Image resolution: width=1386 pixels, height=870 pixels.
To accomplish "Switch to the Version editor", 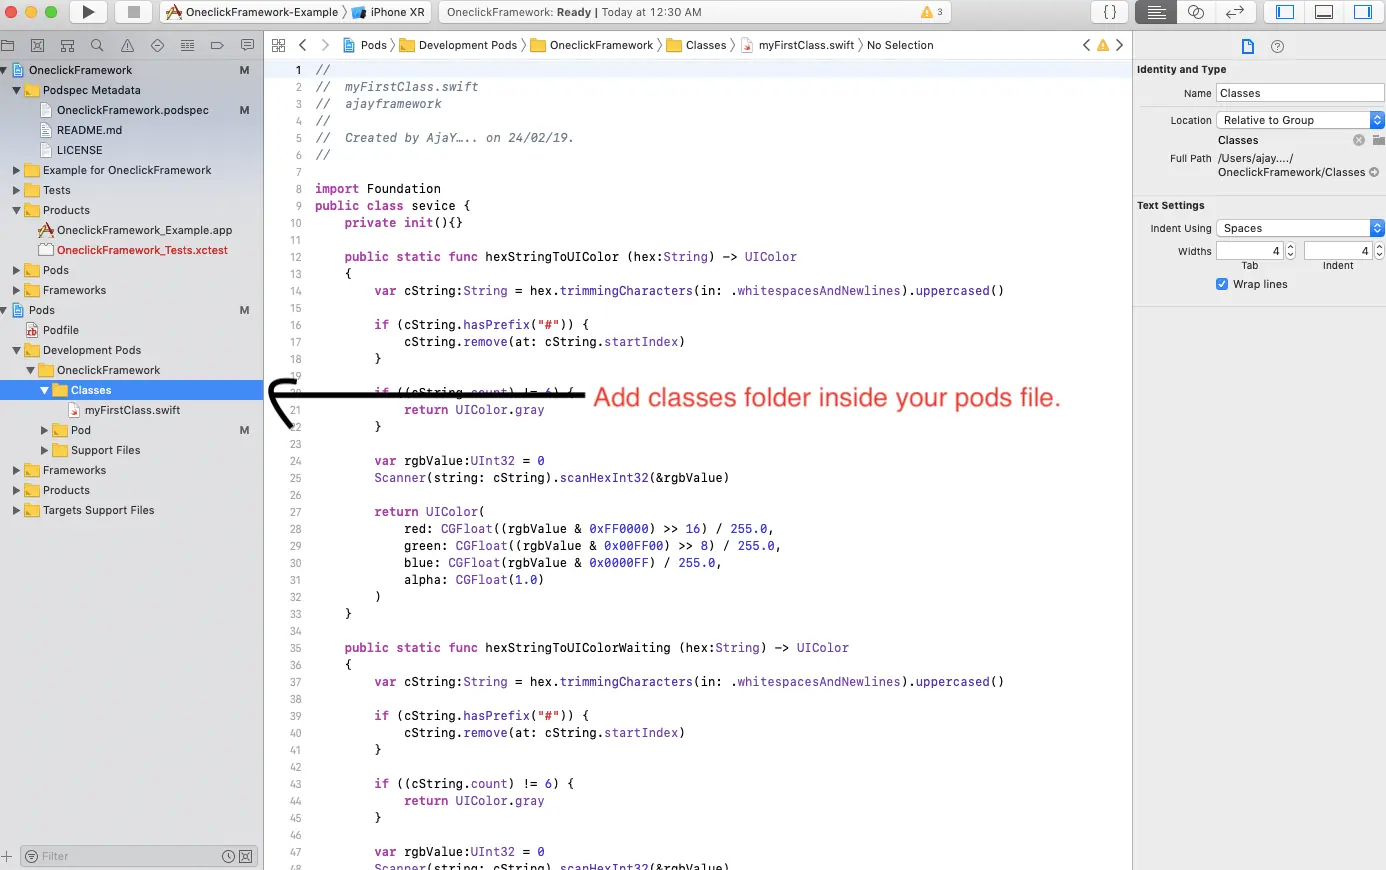I will click(1234, 12).
